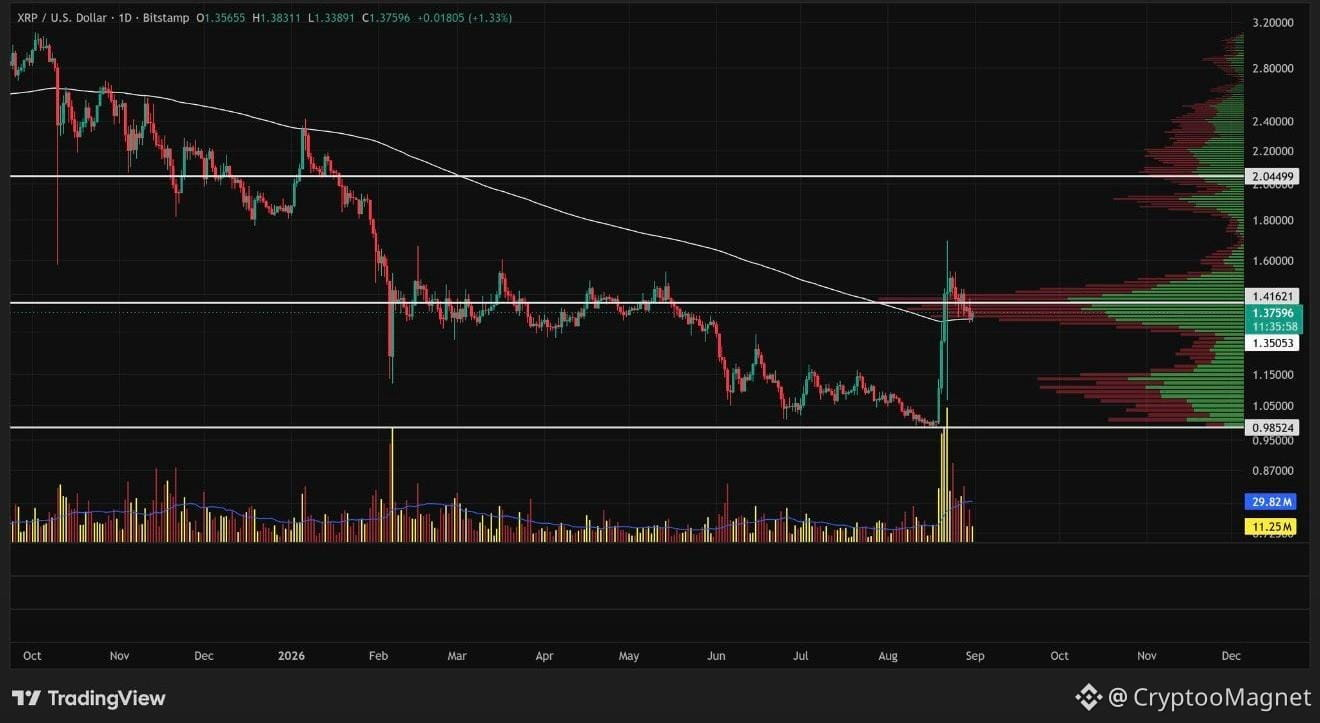Click the 1.35053 price label
The width and height of the screenshot is (1320, 723).
[1274, 342]
